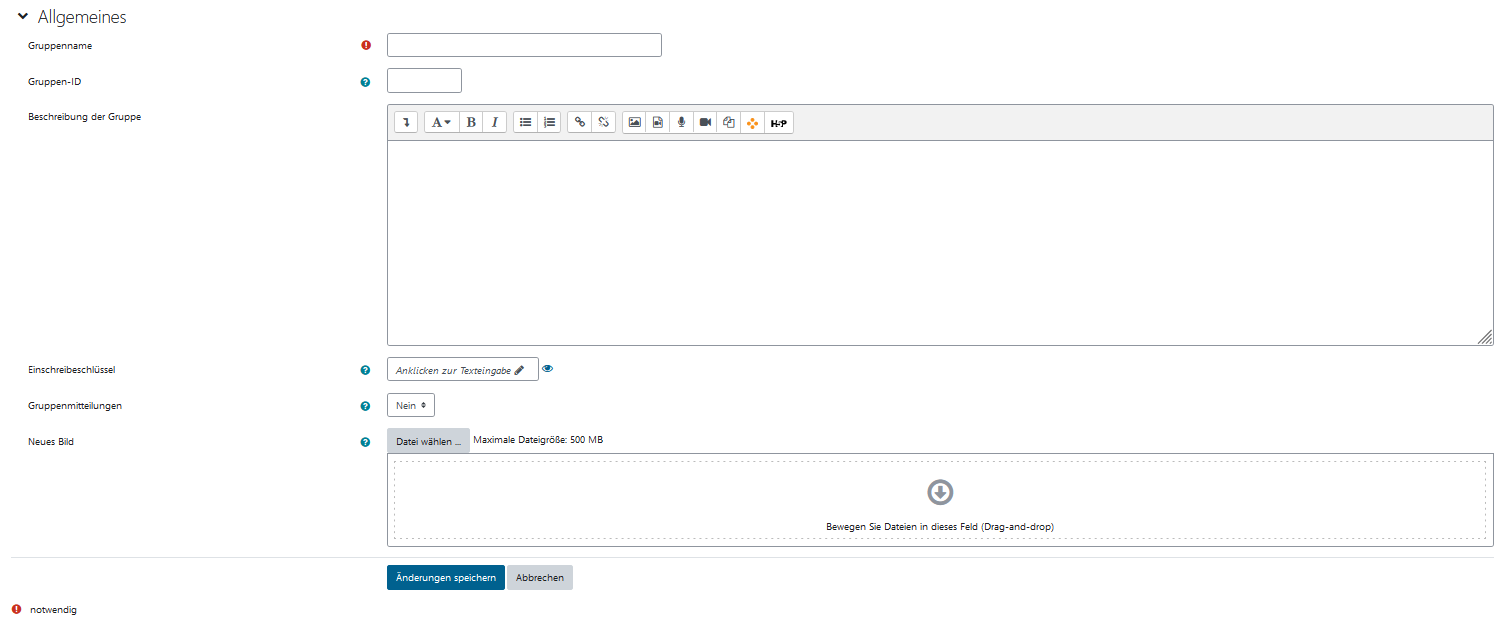Click the Gruppenname label
This screenshot has width=1506, height=622.
point(60,45)
